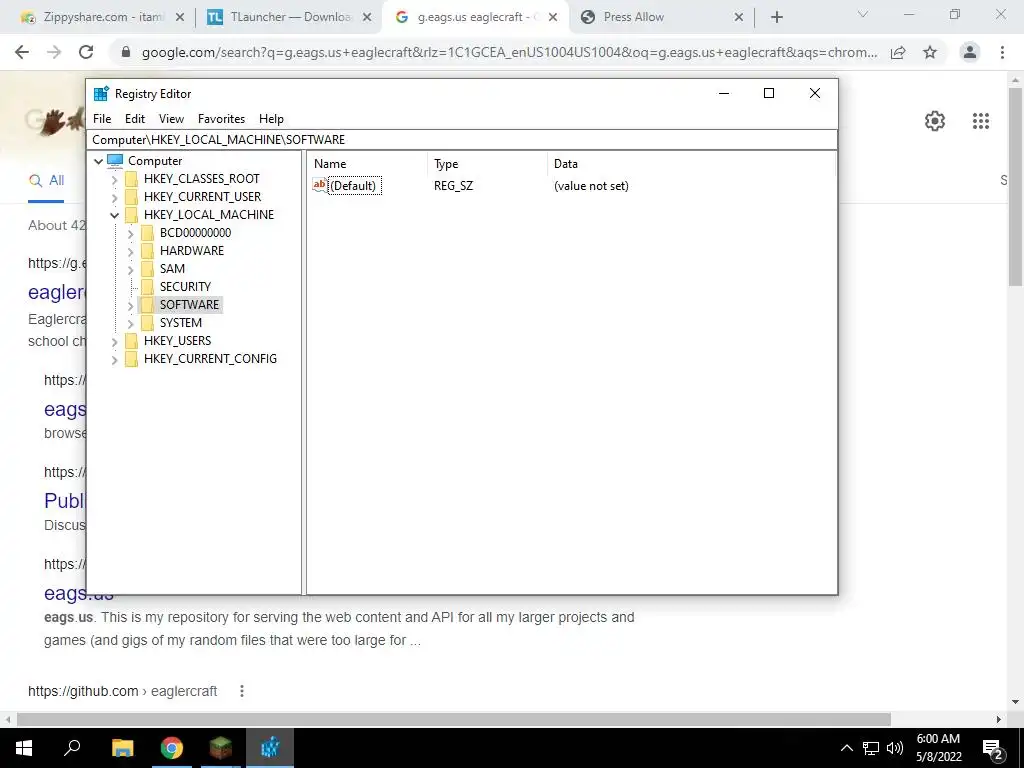This screenshot has height=768, width=1024.
Task: Collapse the Computer tree node
Action: [99, 161]
